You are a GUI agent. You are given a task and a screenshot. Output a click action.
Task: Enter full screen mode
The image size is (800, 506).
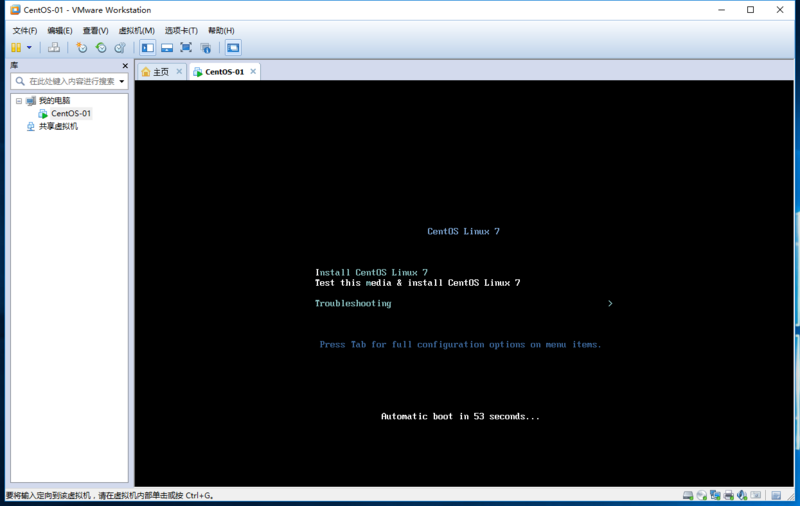[x=186, y=47]
